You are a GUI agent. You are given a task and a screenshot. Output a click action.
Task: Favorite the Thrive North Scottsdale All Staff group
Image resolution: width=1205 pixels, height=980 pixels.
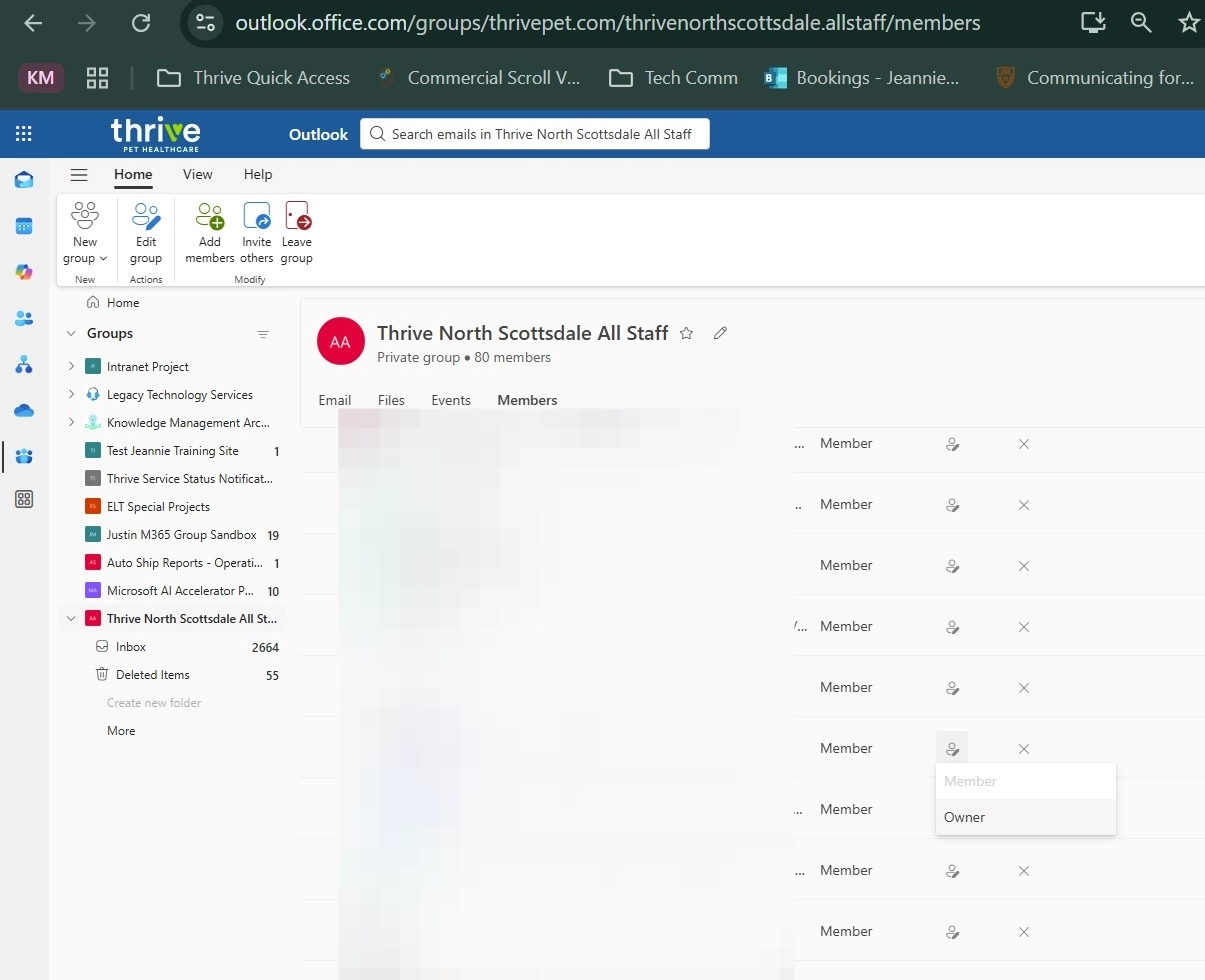tap(686, 334)
